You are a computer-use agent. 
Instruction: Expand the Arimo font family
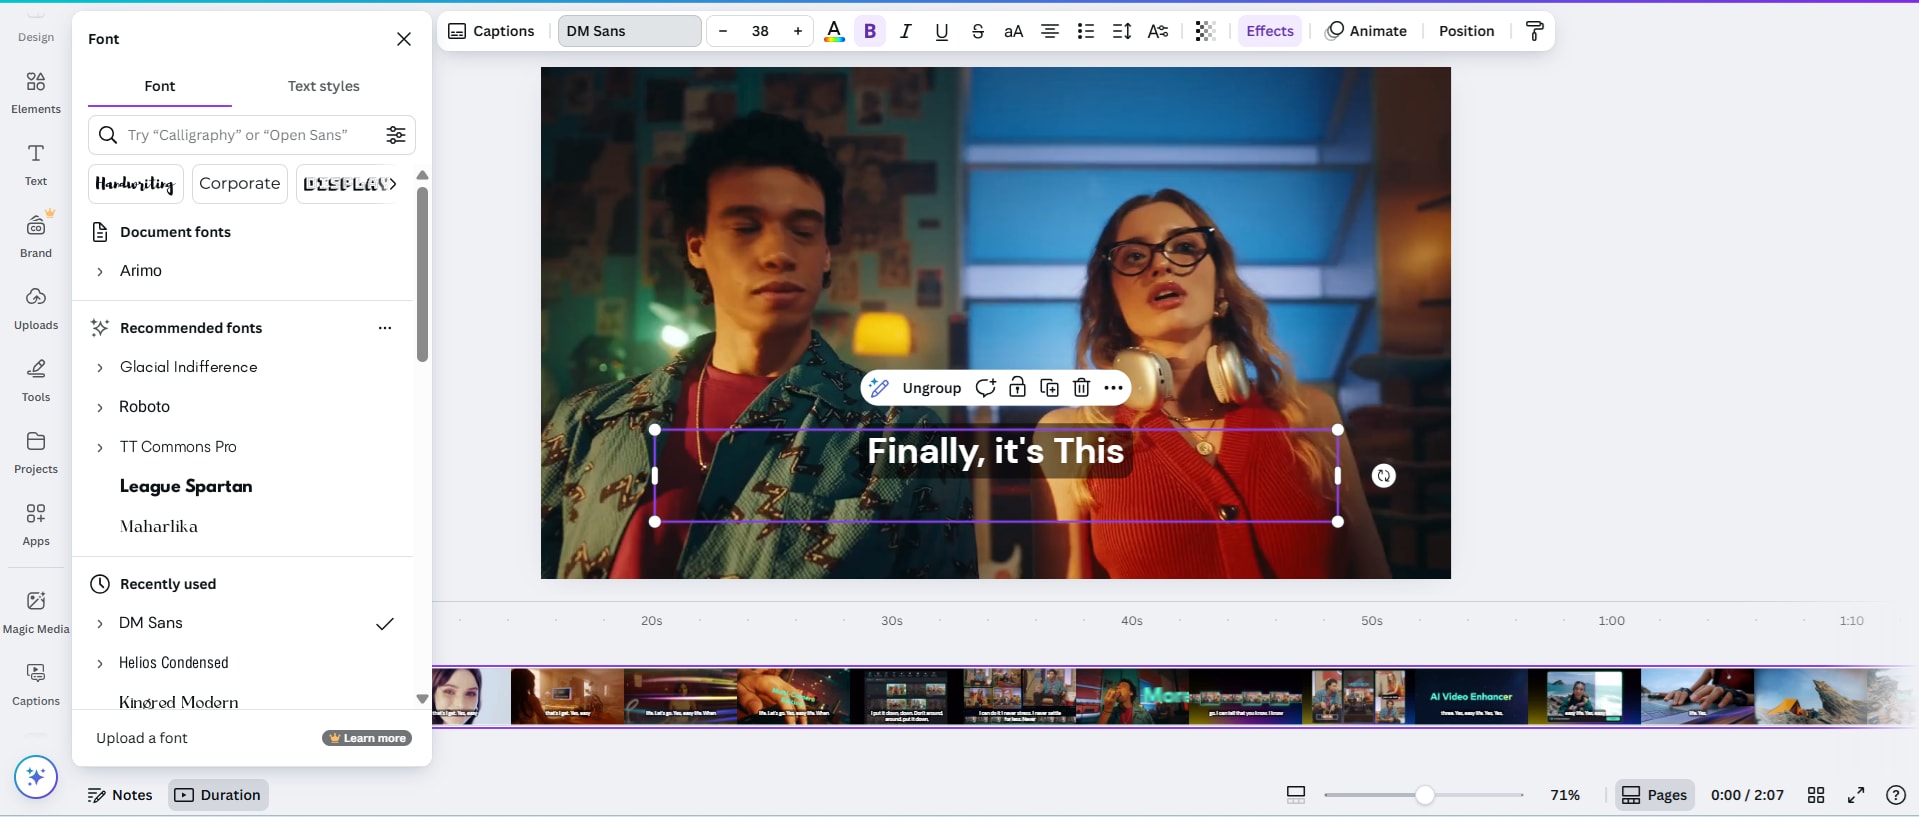(99, 271)
